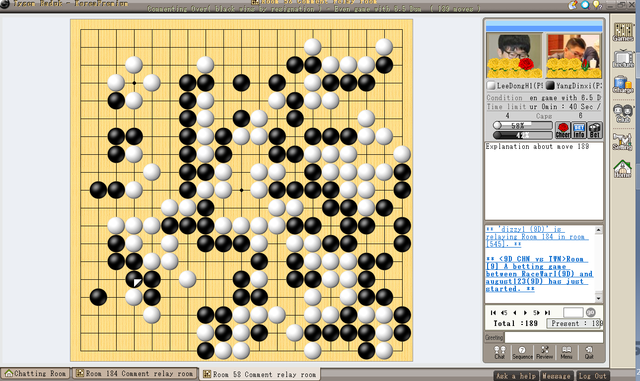Click YangDinxi player photo
Viewport: 640px width, 381px height.
click(x=573, y=56)
